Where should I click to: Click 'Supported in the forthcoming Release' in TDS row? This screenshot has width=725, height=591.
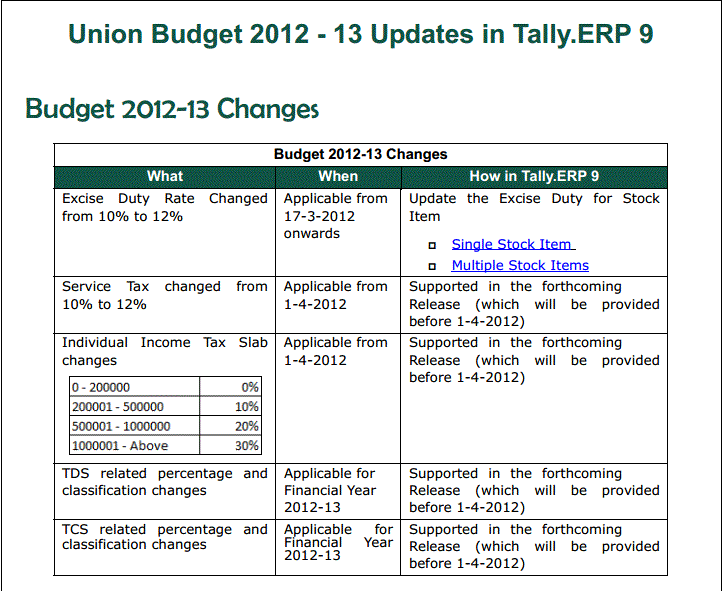534,491
